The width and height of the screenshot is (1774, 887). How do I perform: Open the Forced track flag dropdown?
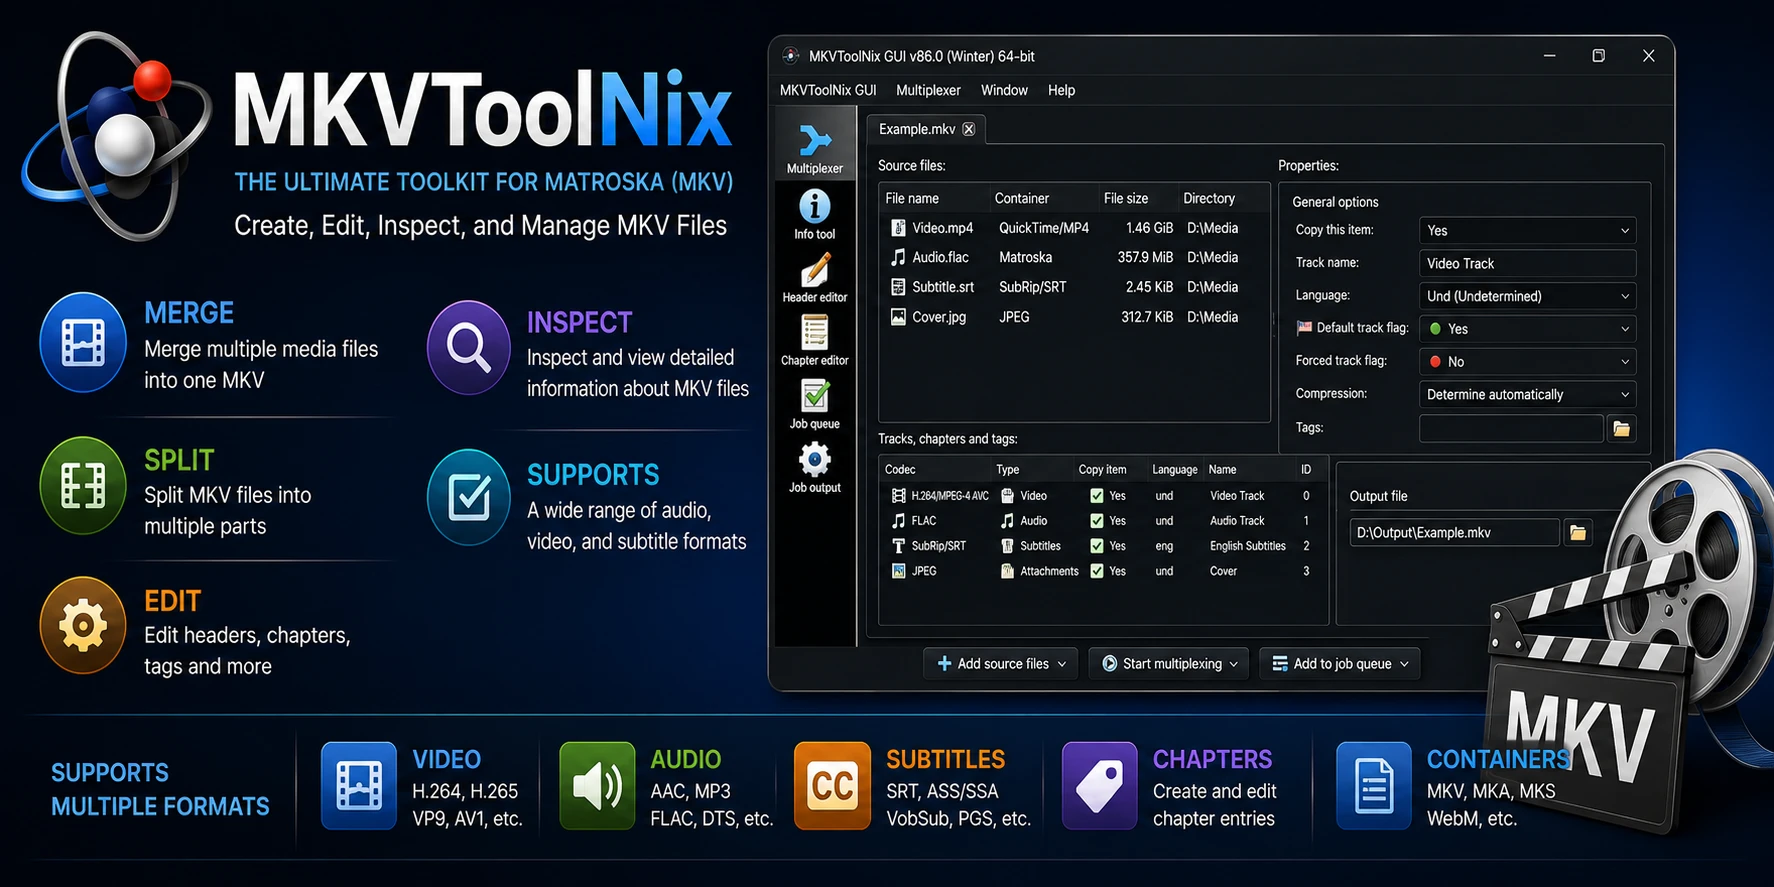[1527, 362]
